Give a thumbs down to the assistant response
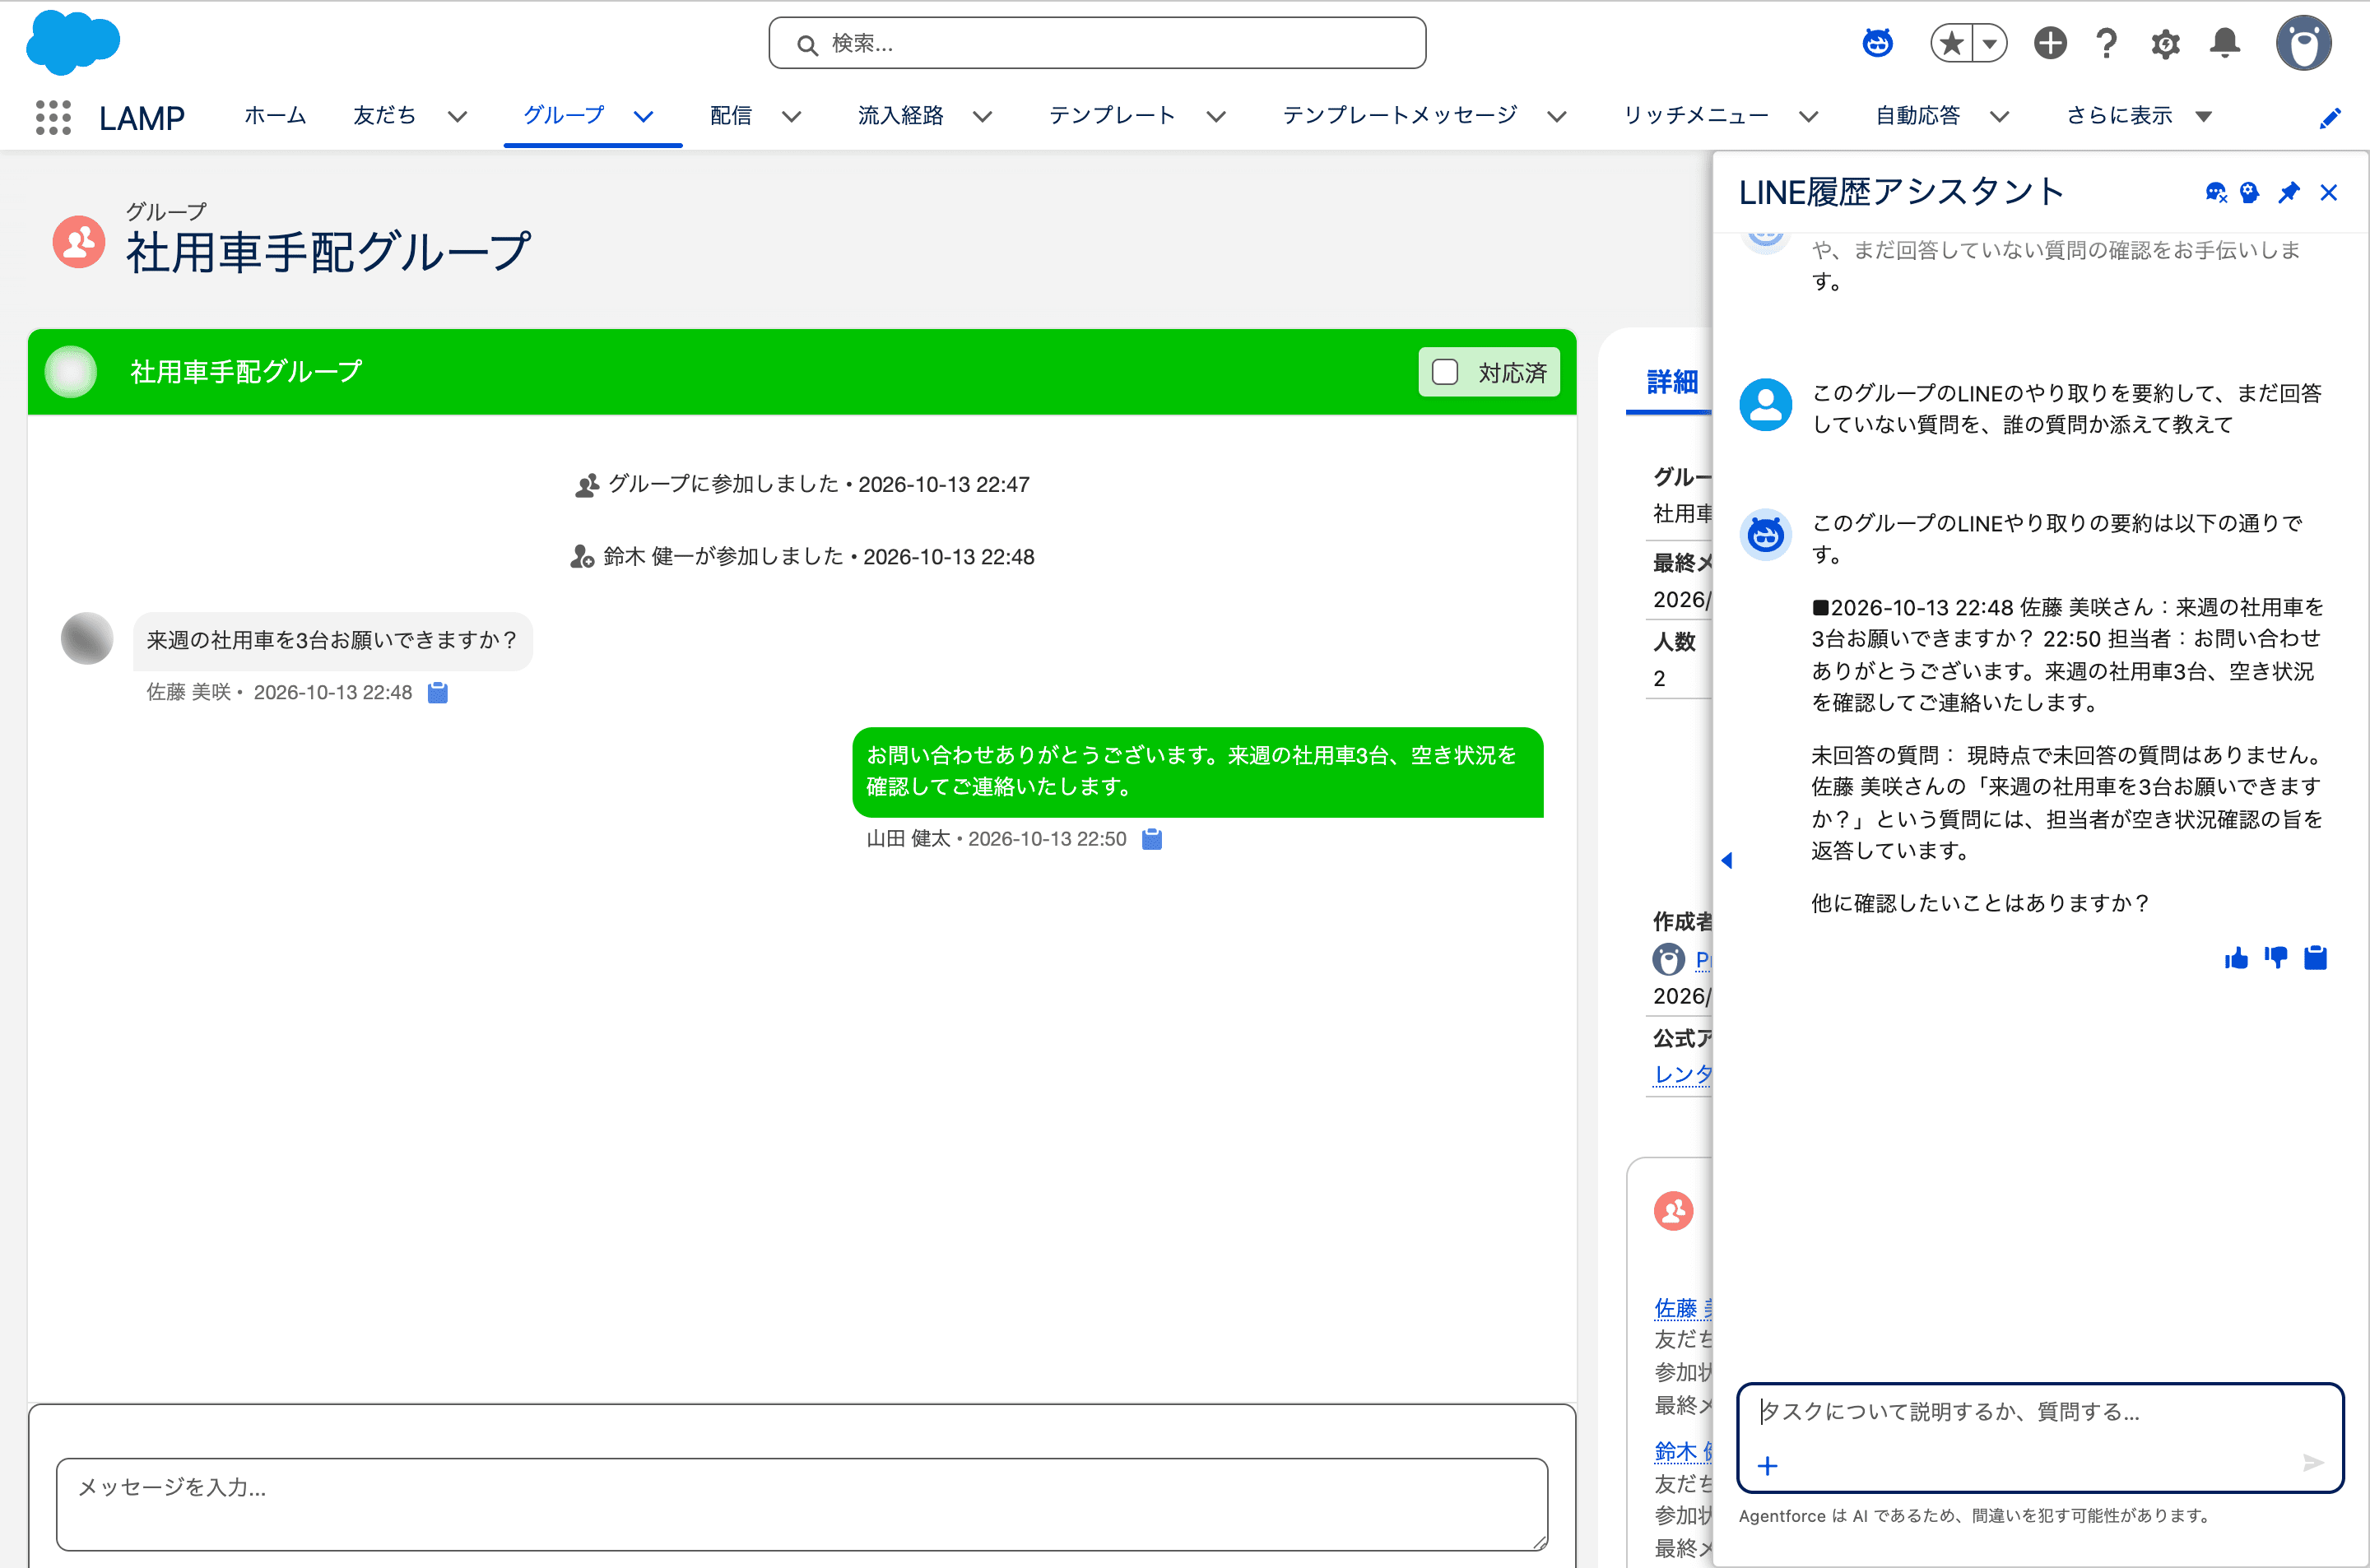Screen dimensions: 2370x1568 (x=2276, y=958)
